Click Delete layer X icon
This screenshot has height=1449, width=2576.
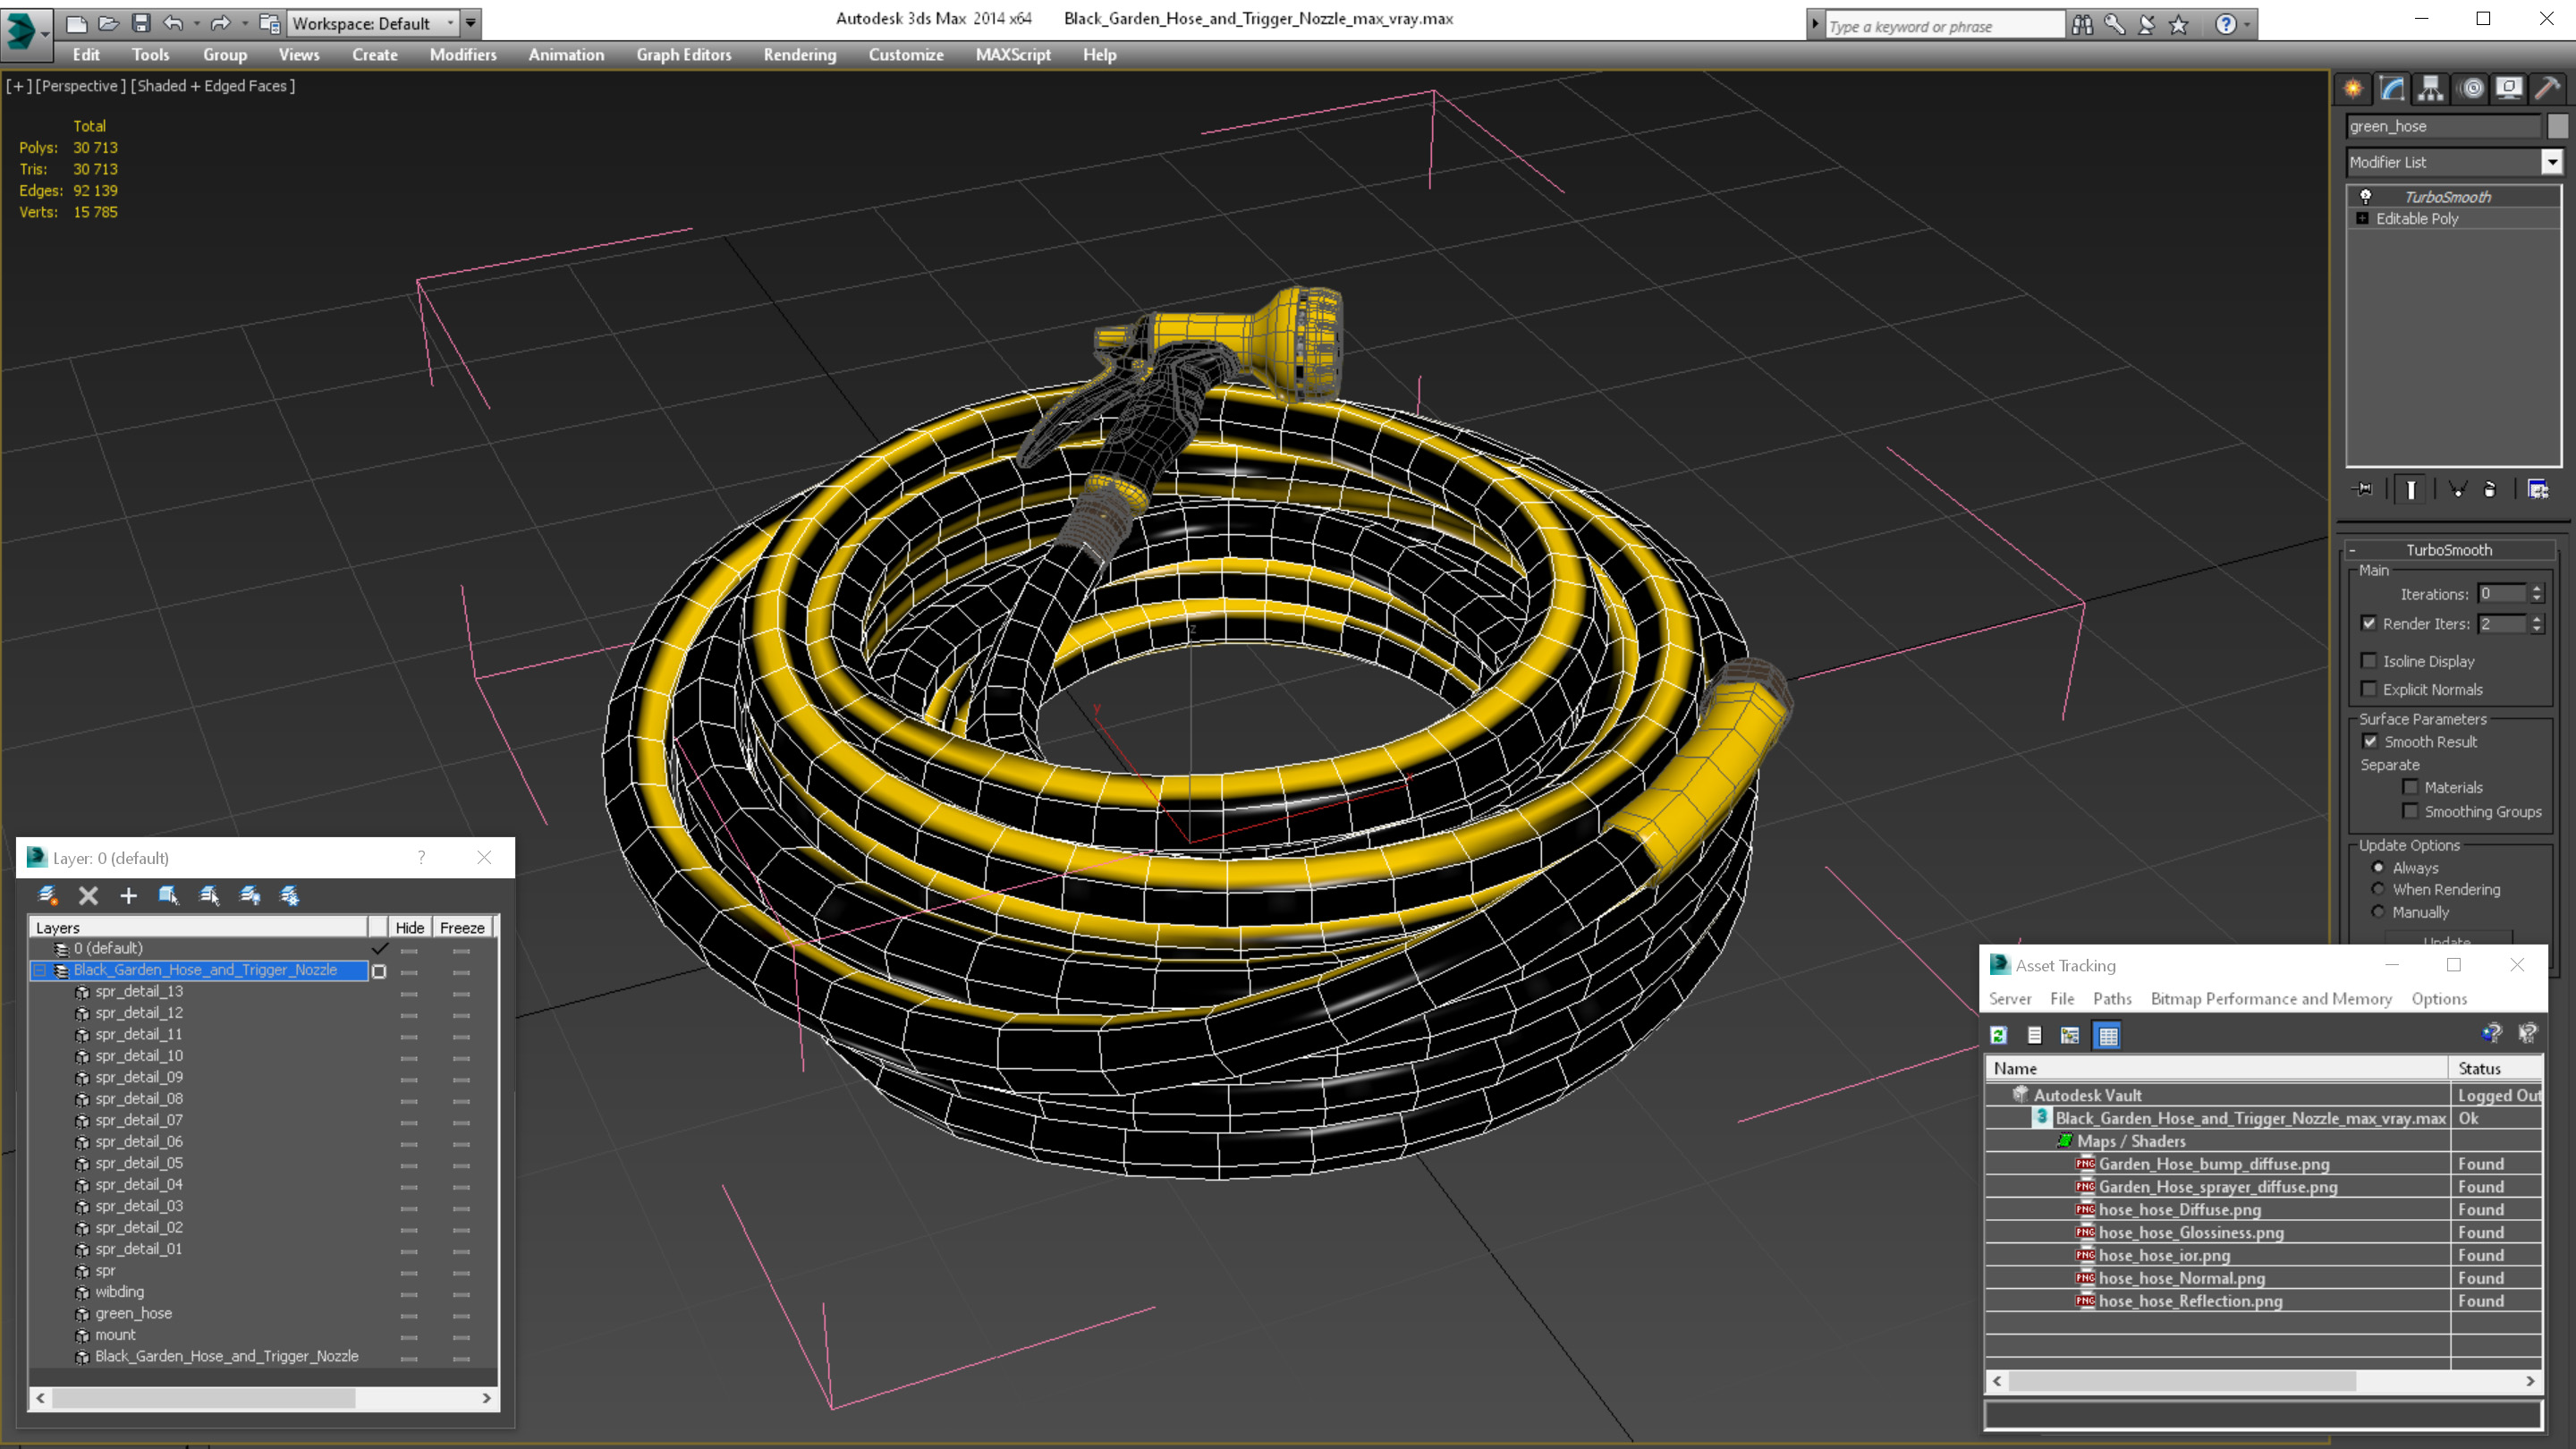pyautogui.click(x=88, y=895)
